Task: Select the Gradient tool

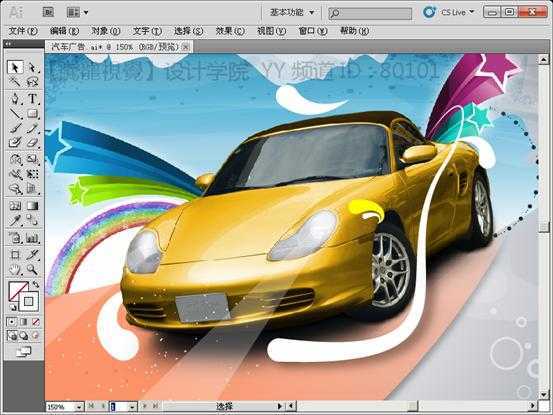Action: (x=32, y=206)
